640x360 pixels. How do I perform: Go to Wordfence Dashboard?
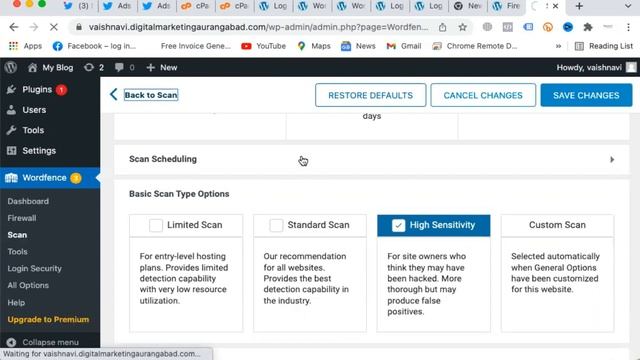pyautogui.click(x=28, y=201)
